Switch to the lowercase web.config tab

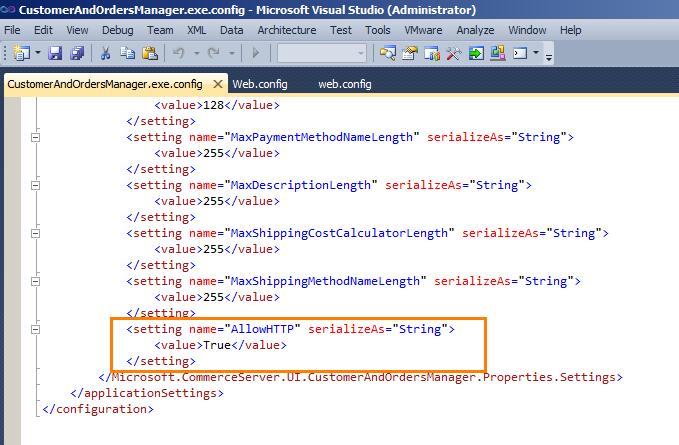click(x=345, y=84)
